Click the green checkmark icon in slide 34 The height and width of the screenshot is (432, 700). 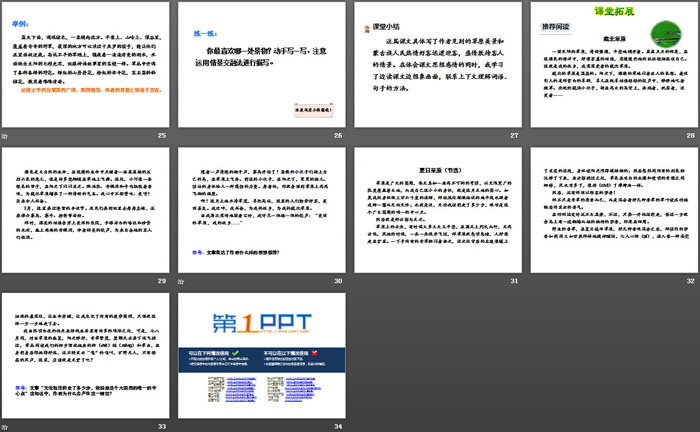click(x=234, y=353)
